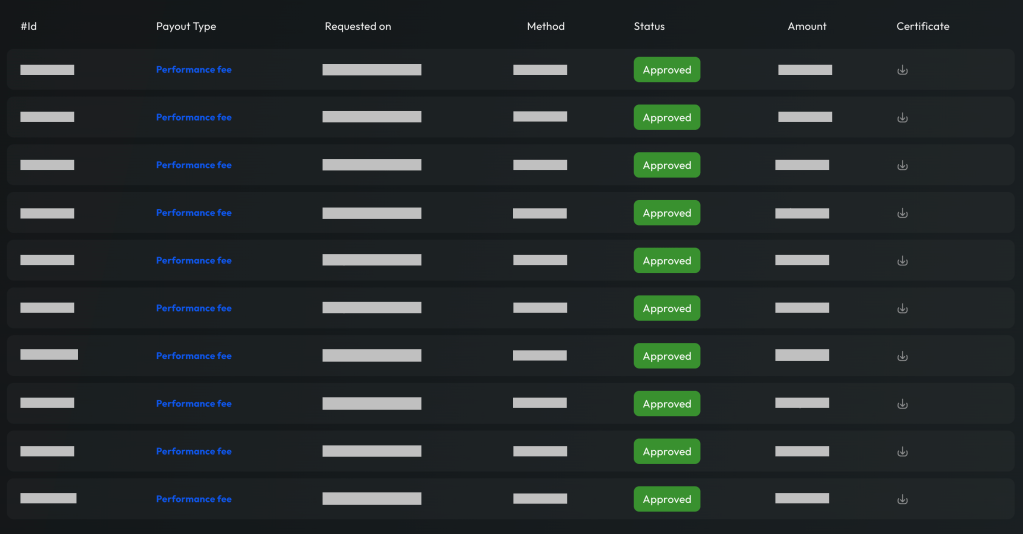Download certificate in the eighth row

(902, 404)
